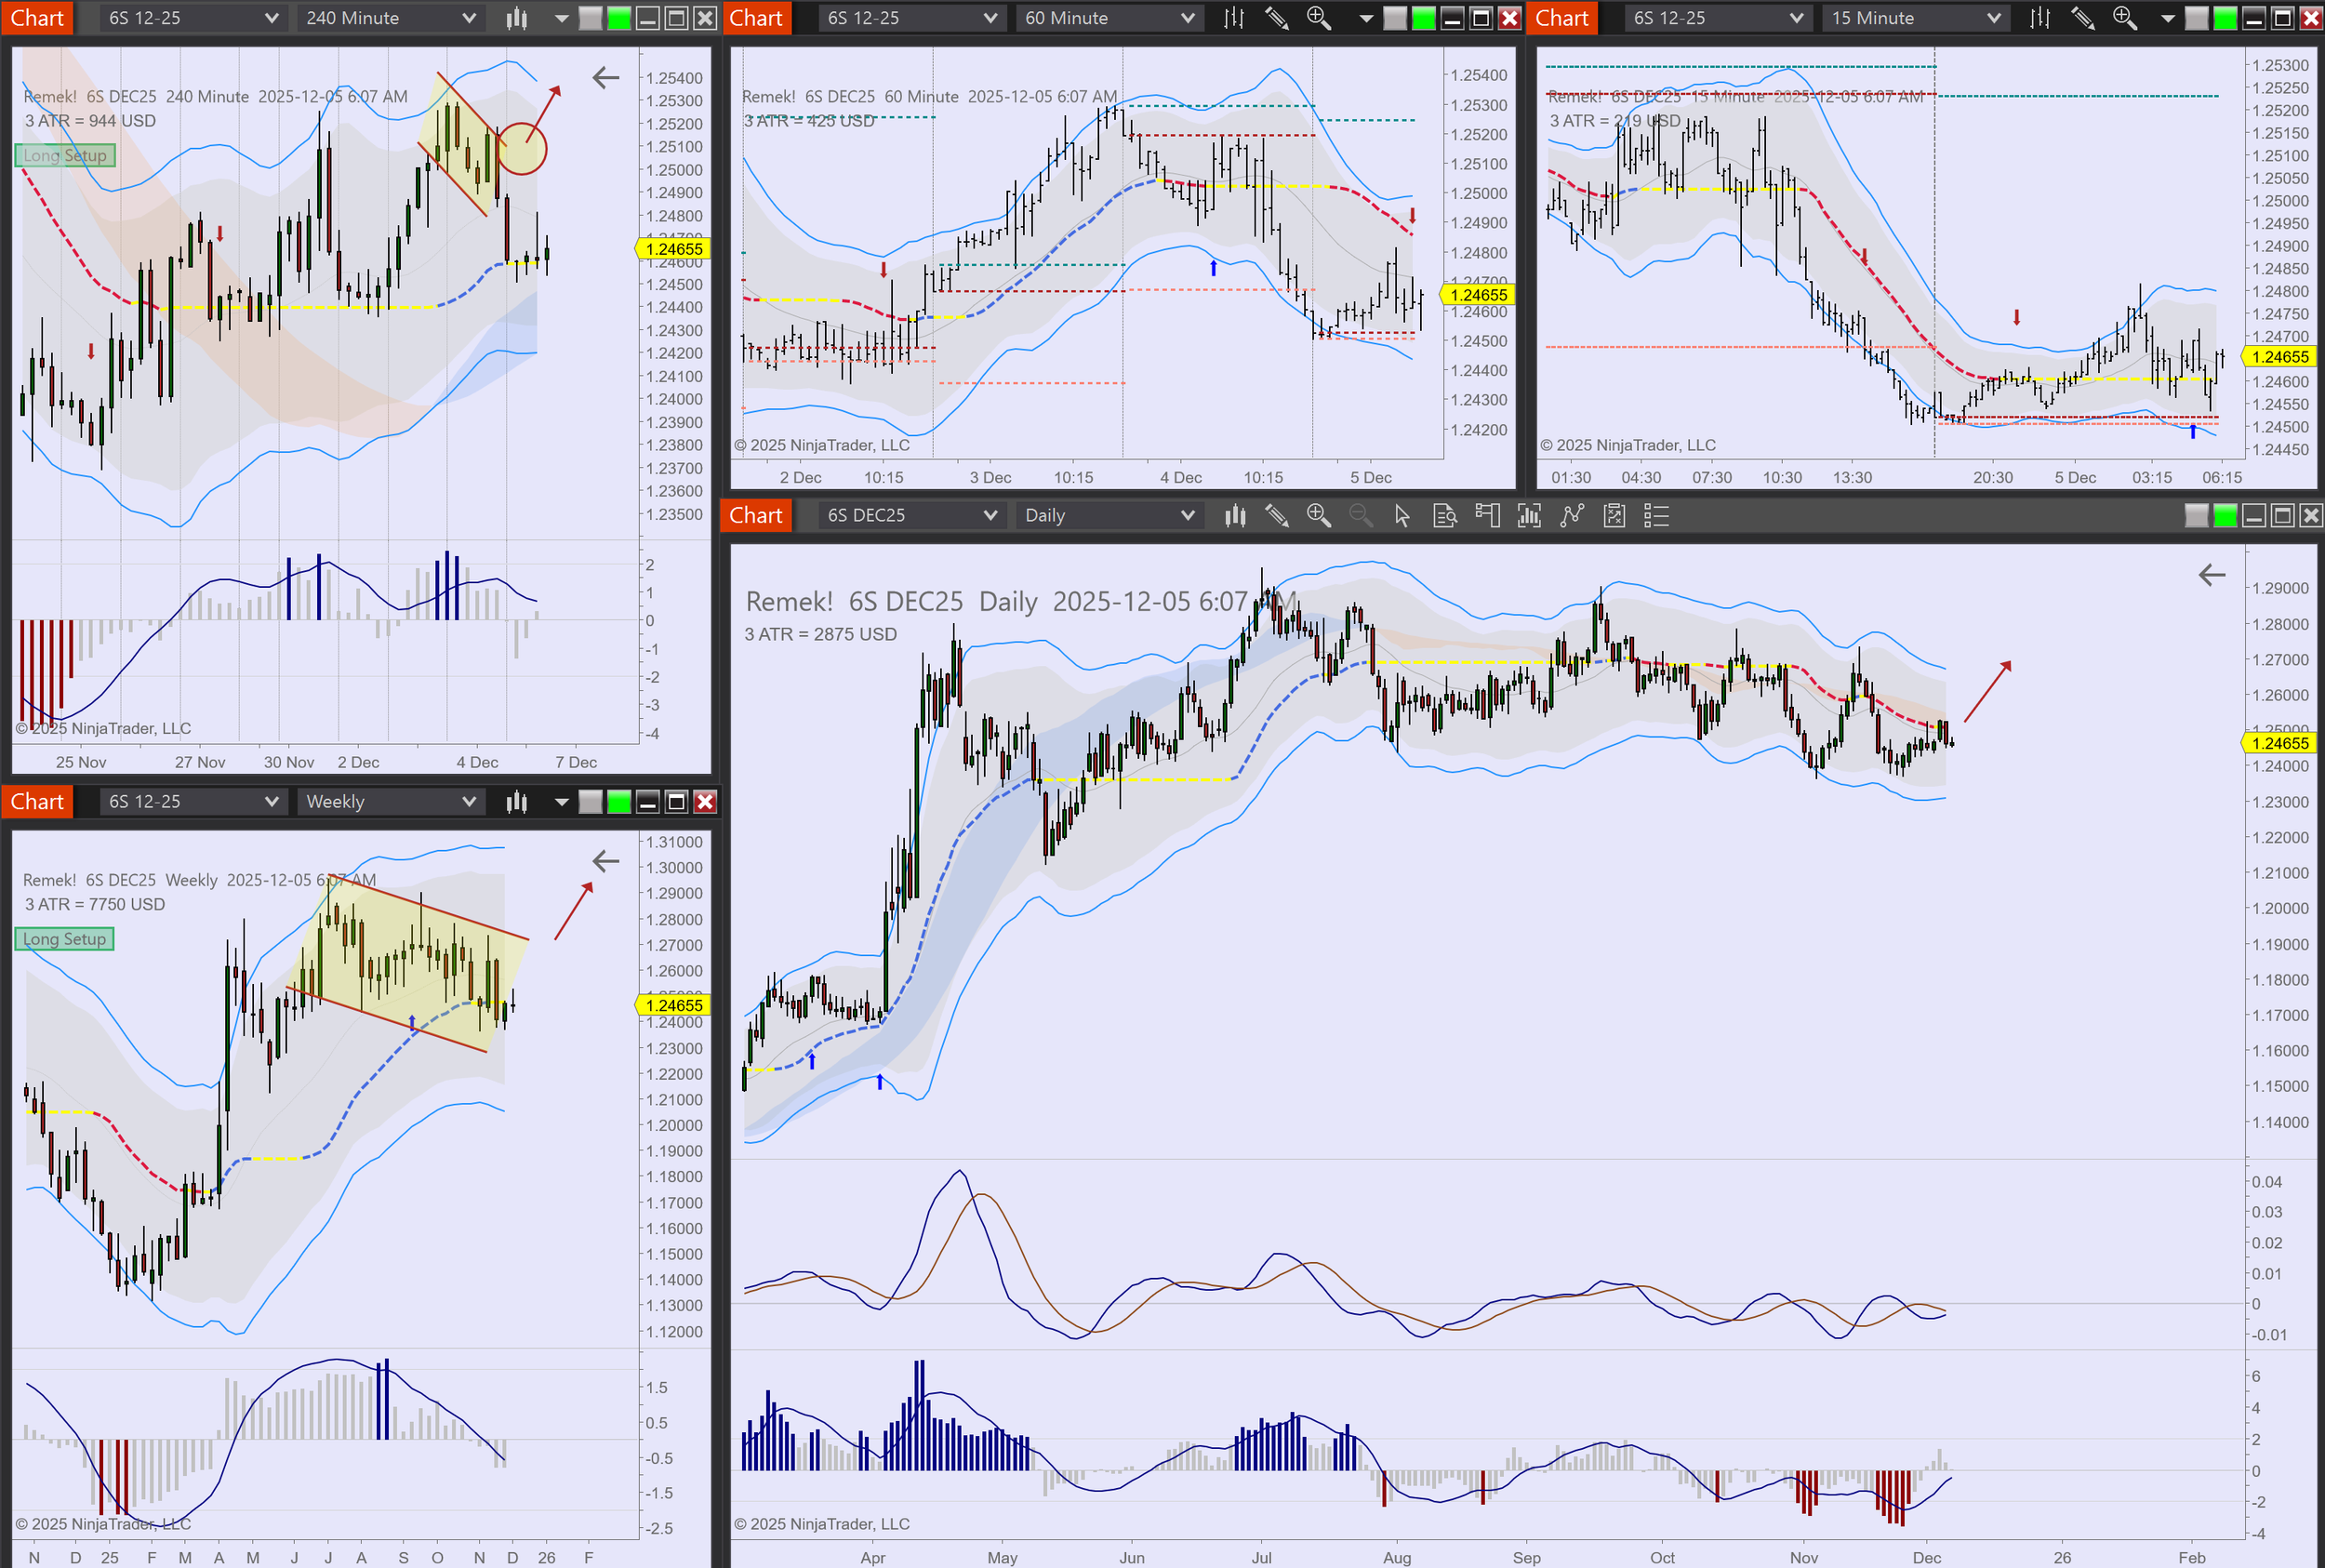Open Indicators dialog on Daily chart
The height and width of the screenshot is (1568, 2325).
click(x=1529, y=516)
